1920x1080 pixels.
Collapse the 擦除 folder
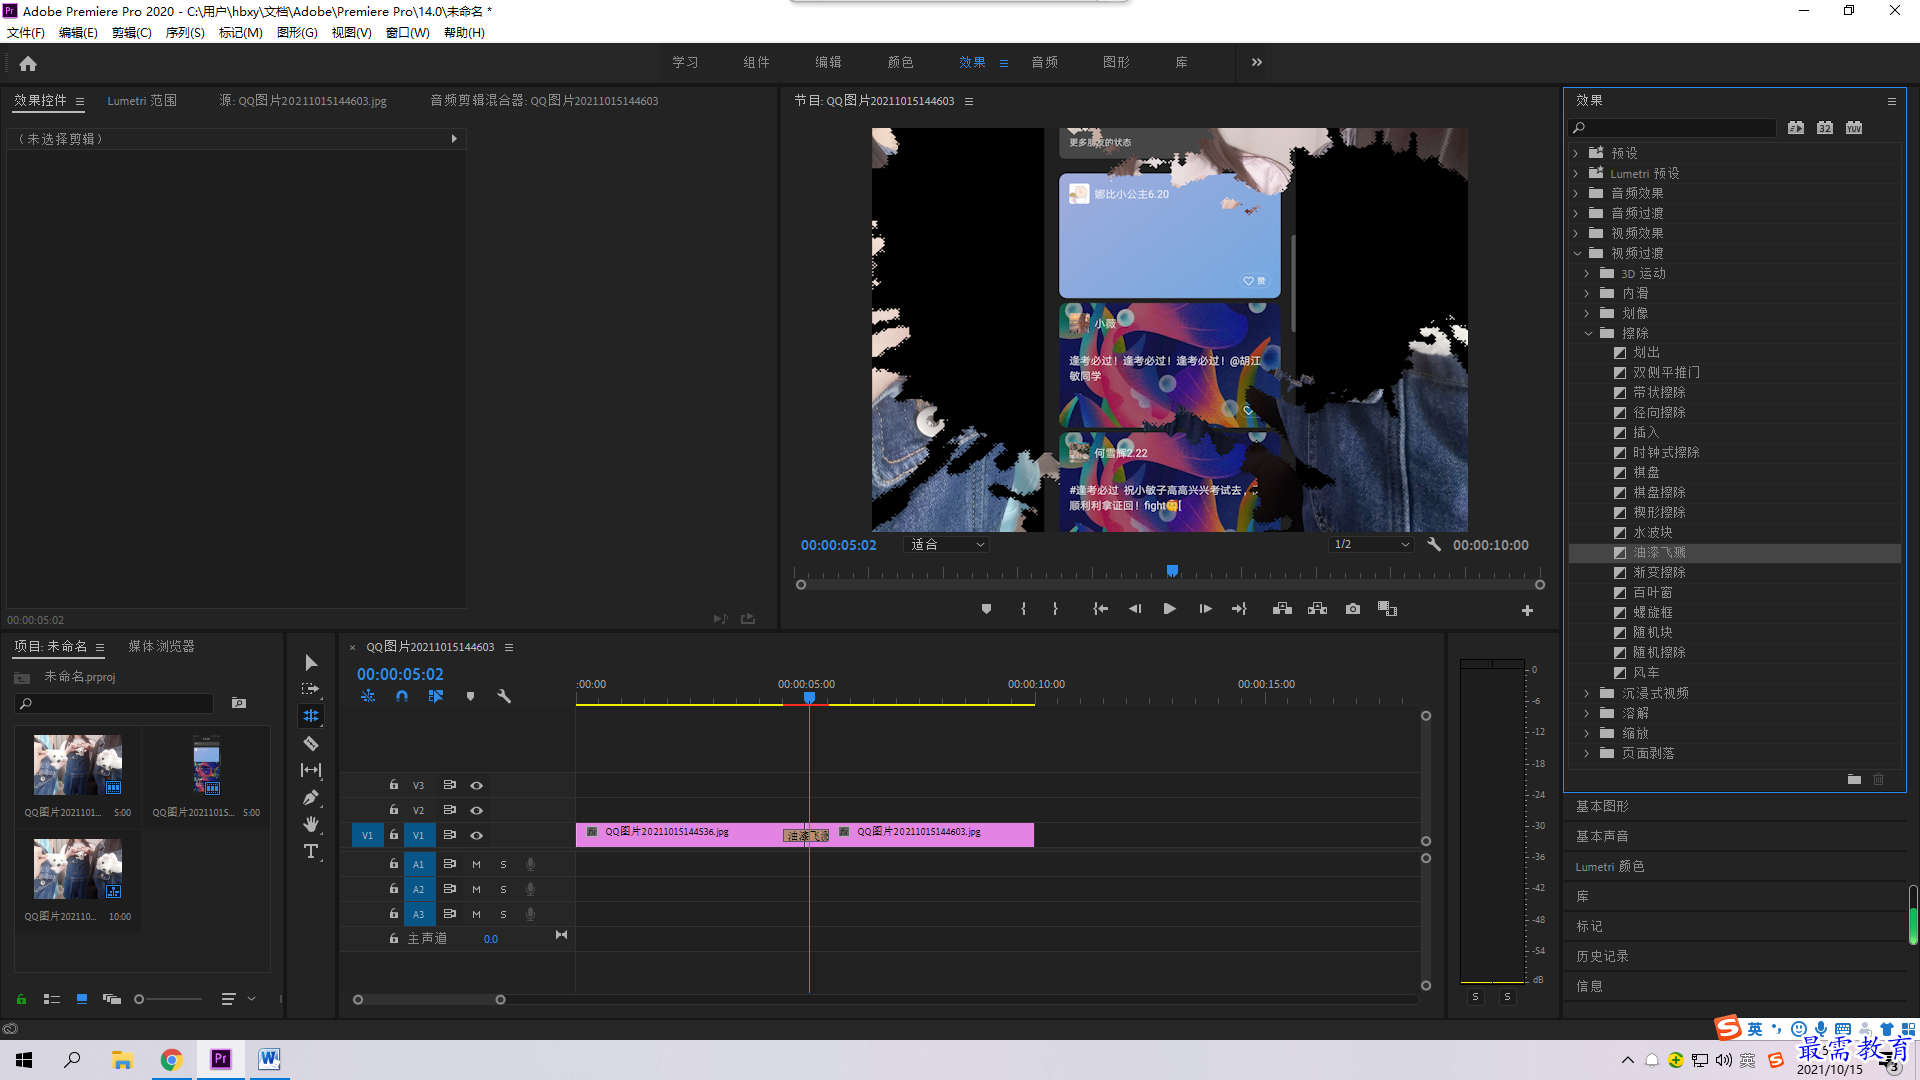(x=1587, y=333)
